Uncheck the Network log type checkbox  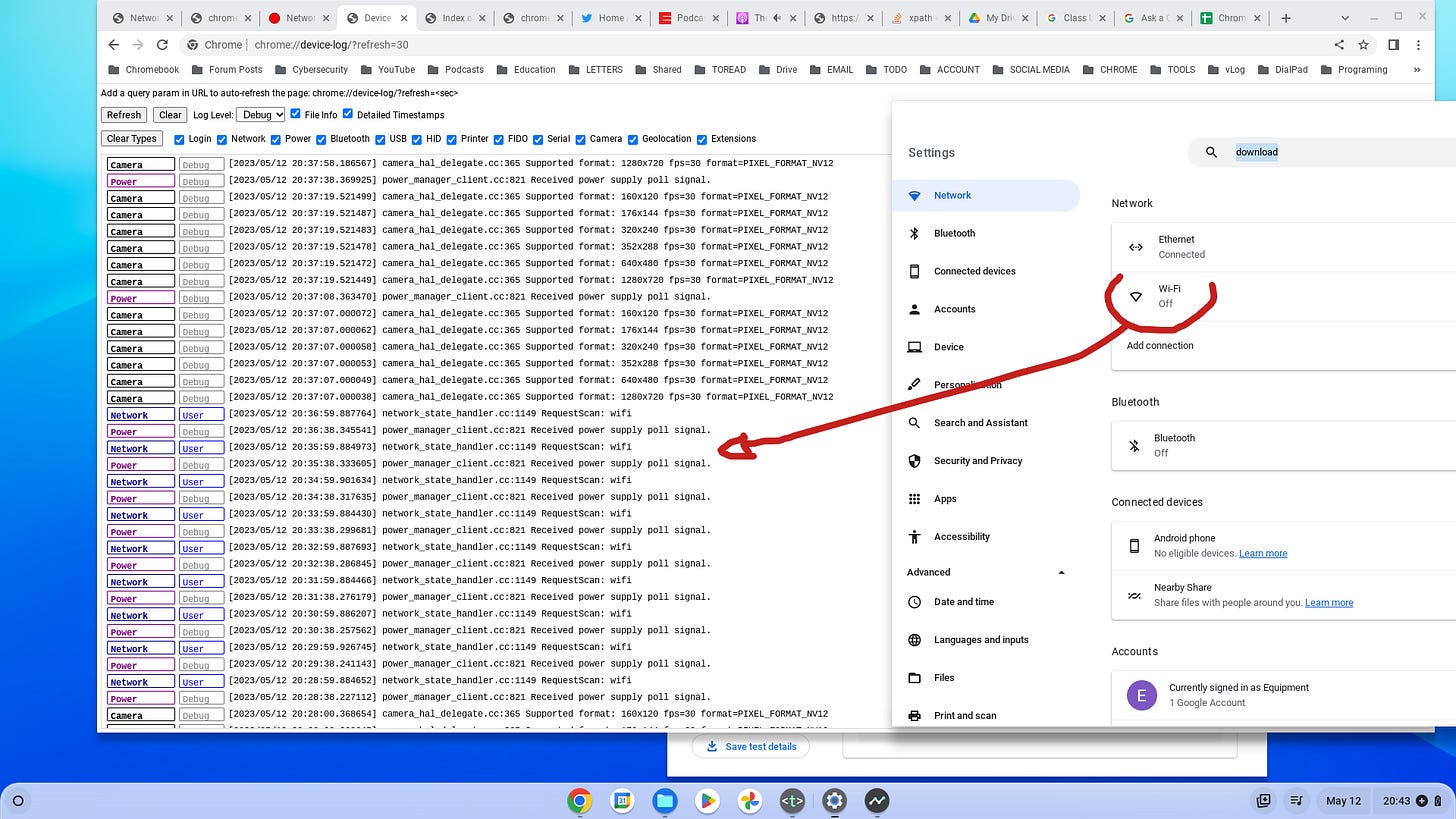[x=222, y=139]
